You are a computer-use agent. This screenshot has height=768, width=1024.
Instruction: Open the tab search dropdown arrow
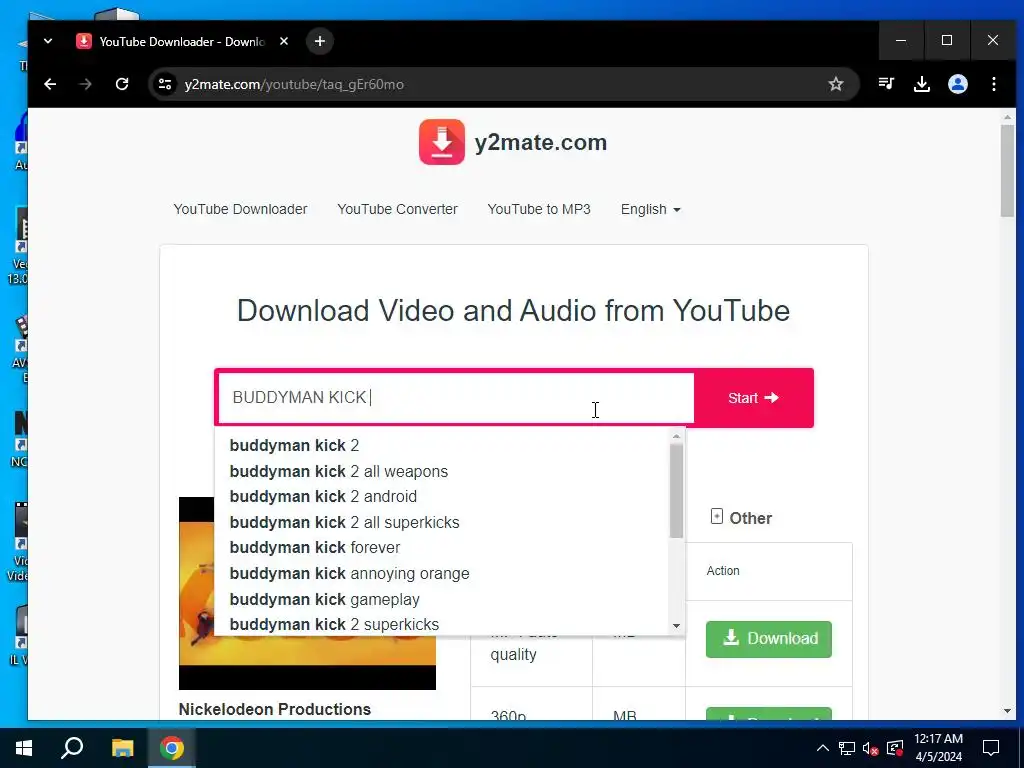(48, 41)
